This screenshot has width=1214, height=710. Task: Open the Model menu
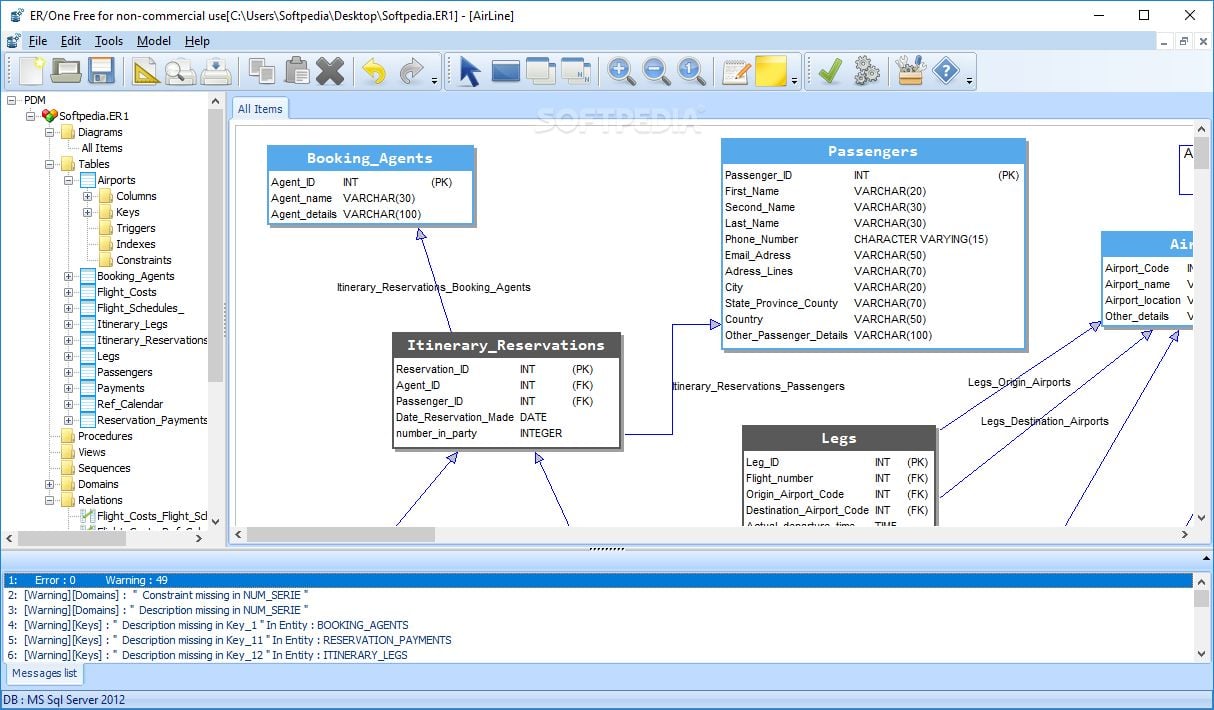153,41
